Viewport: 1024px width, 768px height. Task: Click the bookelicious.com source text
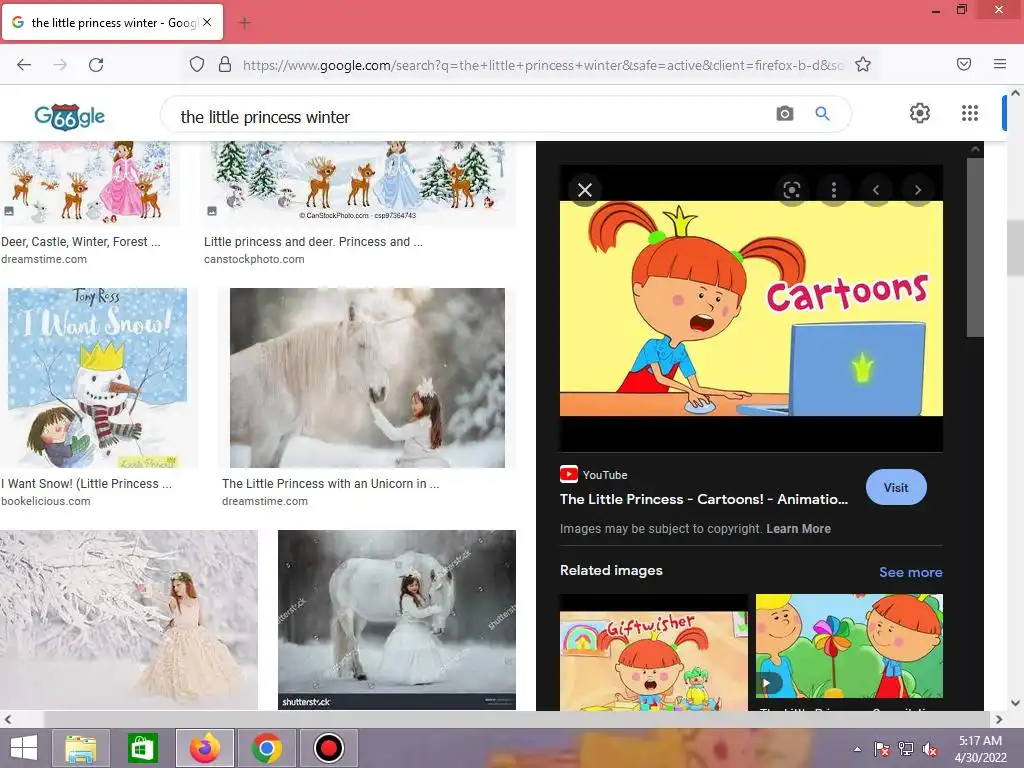[x=46, y=502]
